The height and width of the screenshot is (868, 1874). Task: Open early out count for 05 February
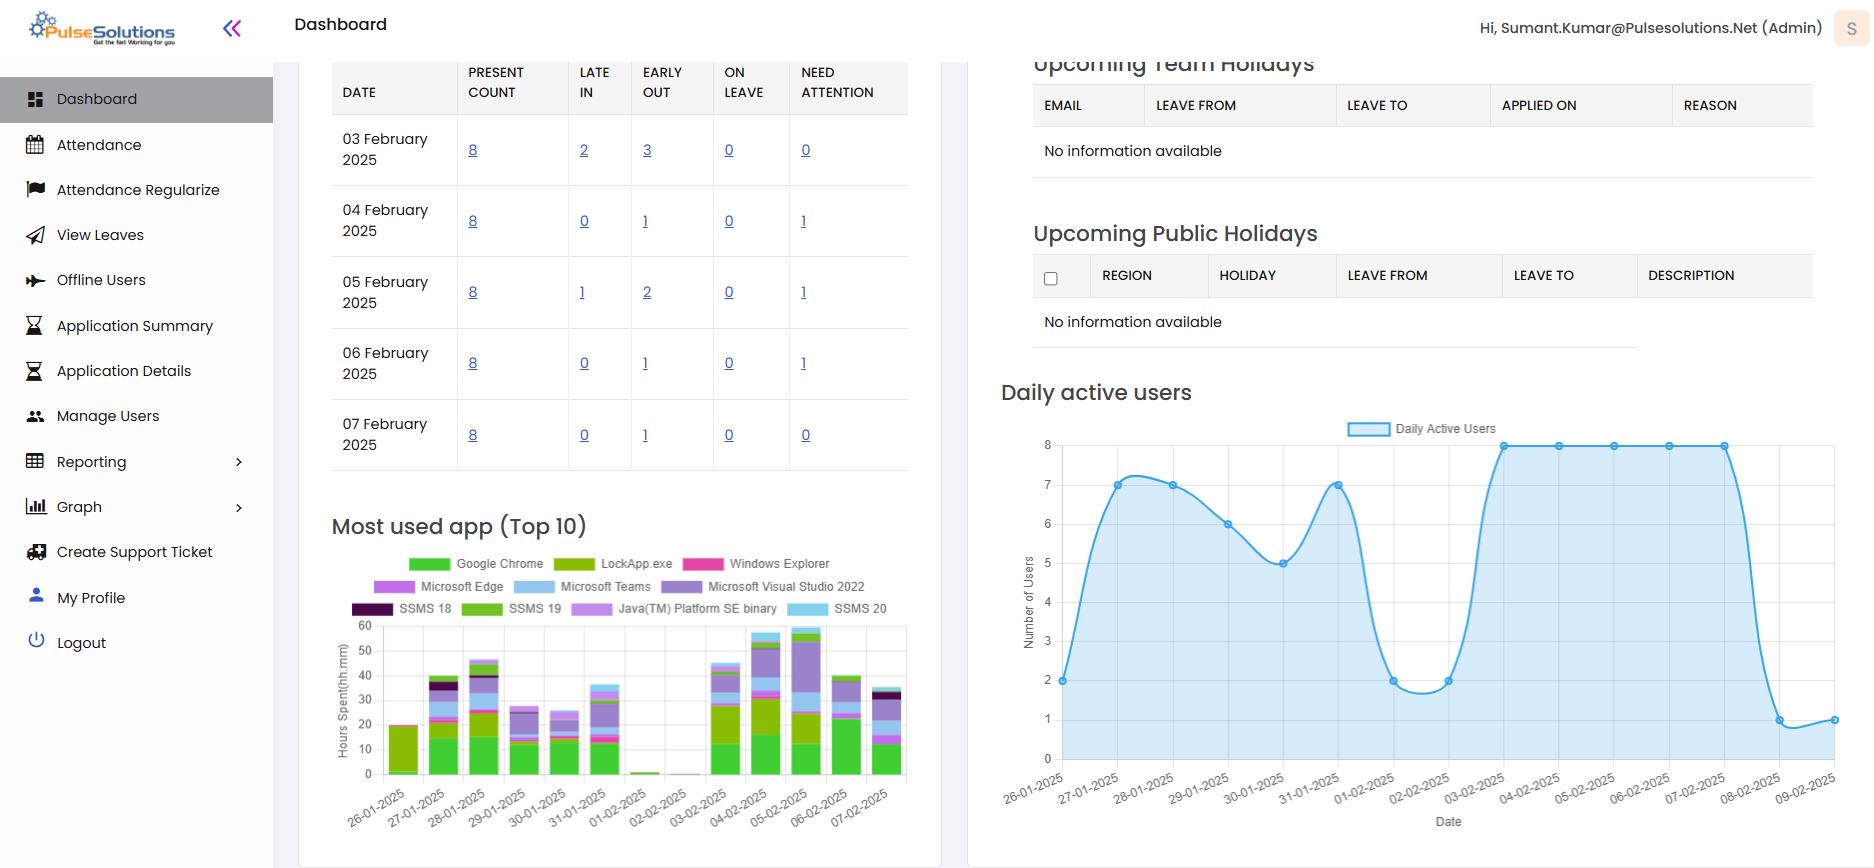pyautogui.click(x=647, y=292)
